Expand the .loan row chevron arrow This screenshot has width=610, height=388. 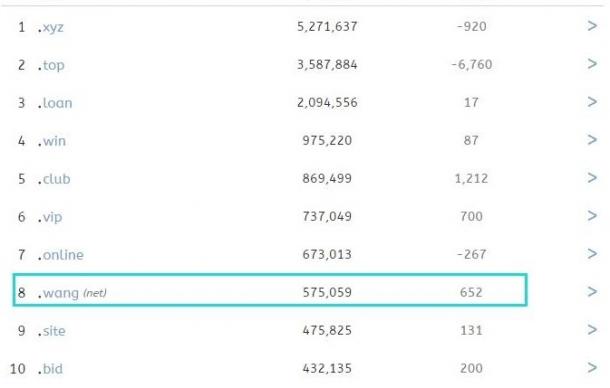pos(592,102)
